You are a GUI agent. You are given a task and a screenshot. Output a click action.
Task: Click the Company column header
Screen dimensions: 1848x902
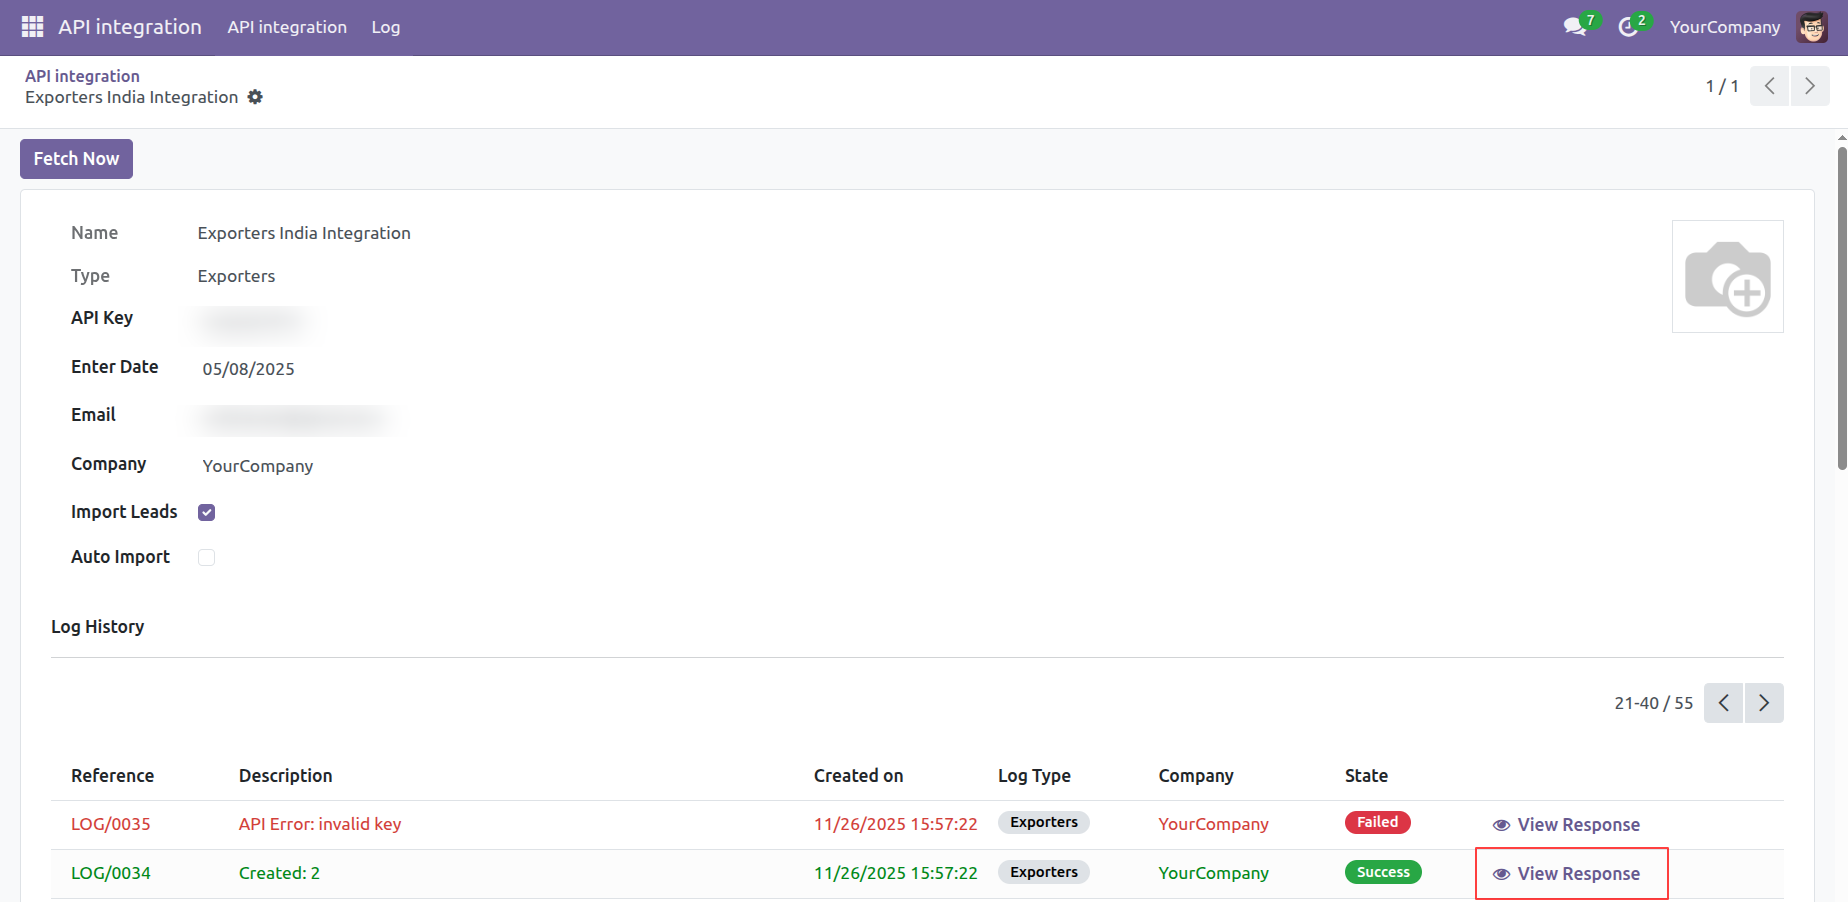pos(1196,776)
